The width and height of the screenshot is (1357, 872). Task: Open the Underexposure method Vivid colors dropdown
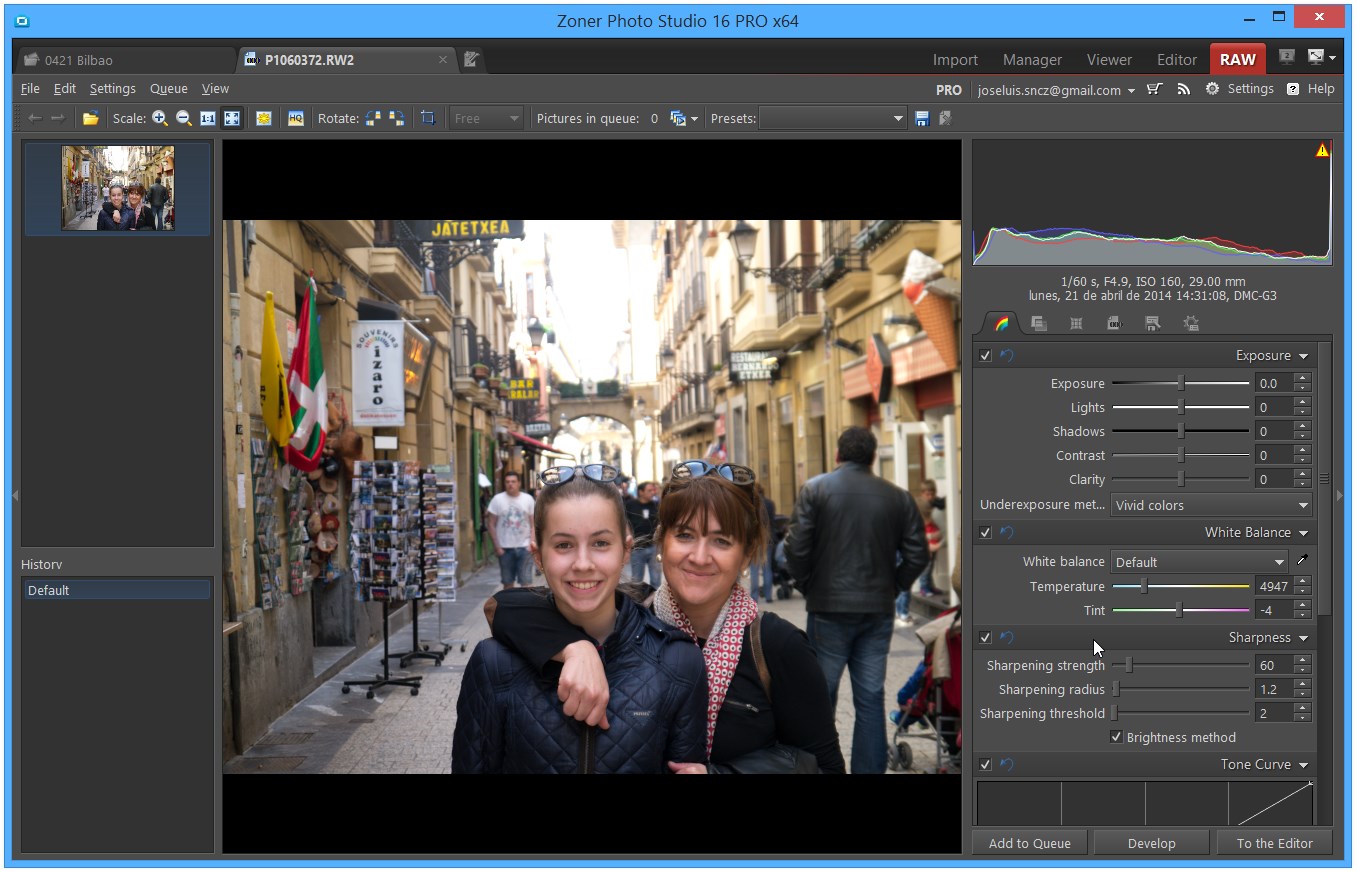click(x=1211, y=506)
